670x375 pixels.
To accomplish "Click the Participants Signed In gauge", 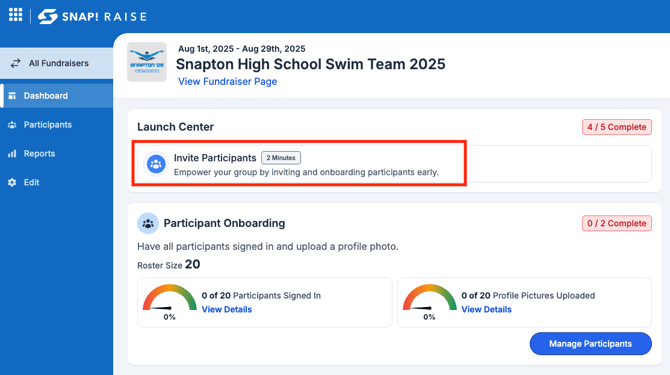I will pyautogui.click(x=169, y=302).
